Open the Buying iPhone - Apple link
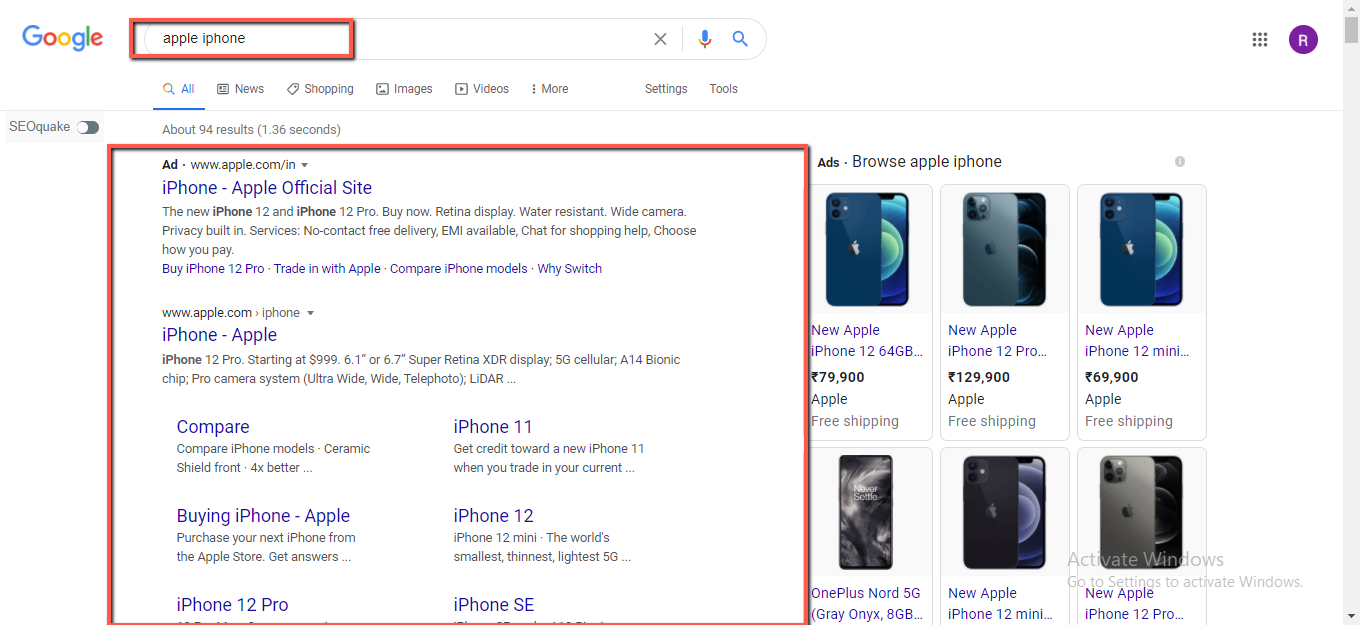This screenshot has height=625, width=1360. coord(263,516)
